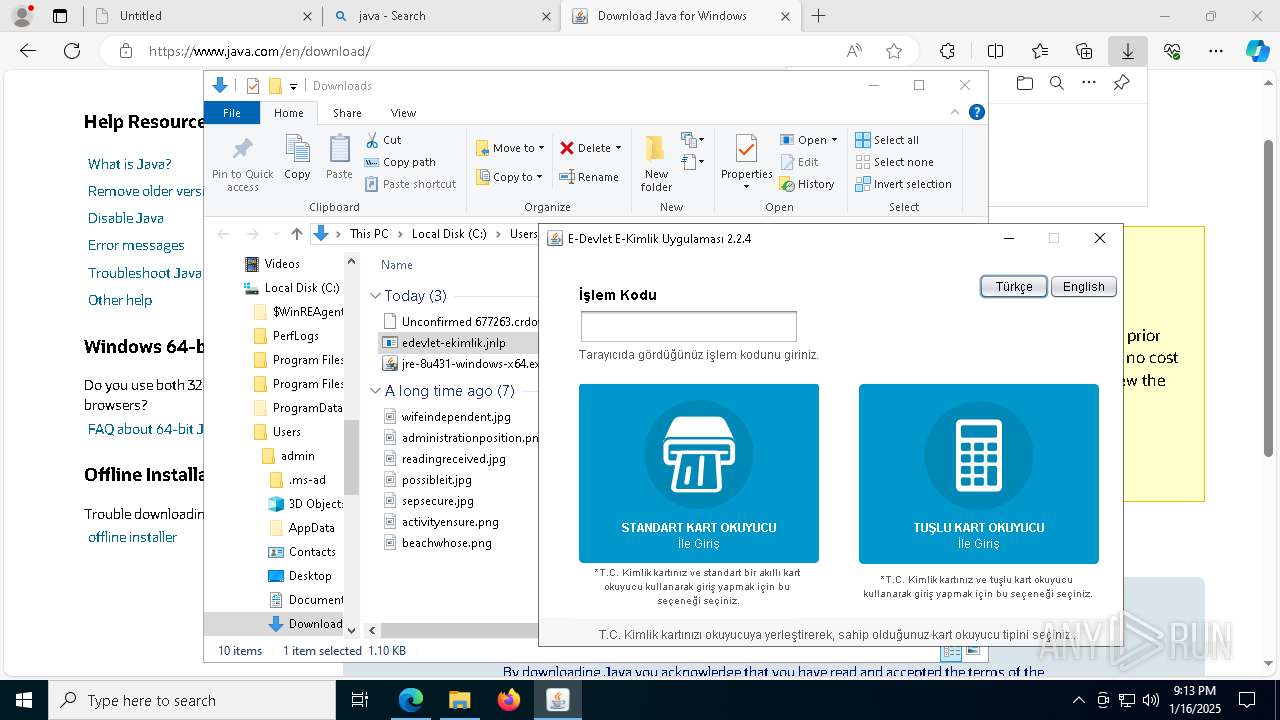Switch to details view in Explorer
Image resolution: width=1280 pixels, height=720 pixels.
(952, 652)
